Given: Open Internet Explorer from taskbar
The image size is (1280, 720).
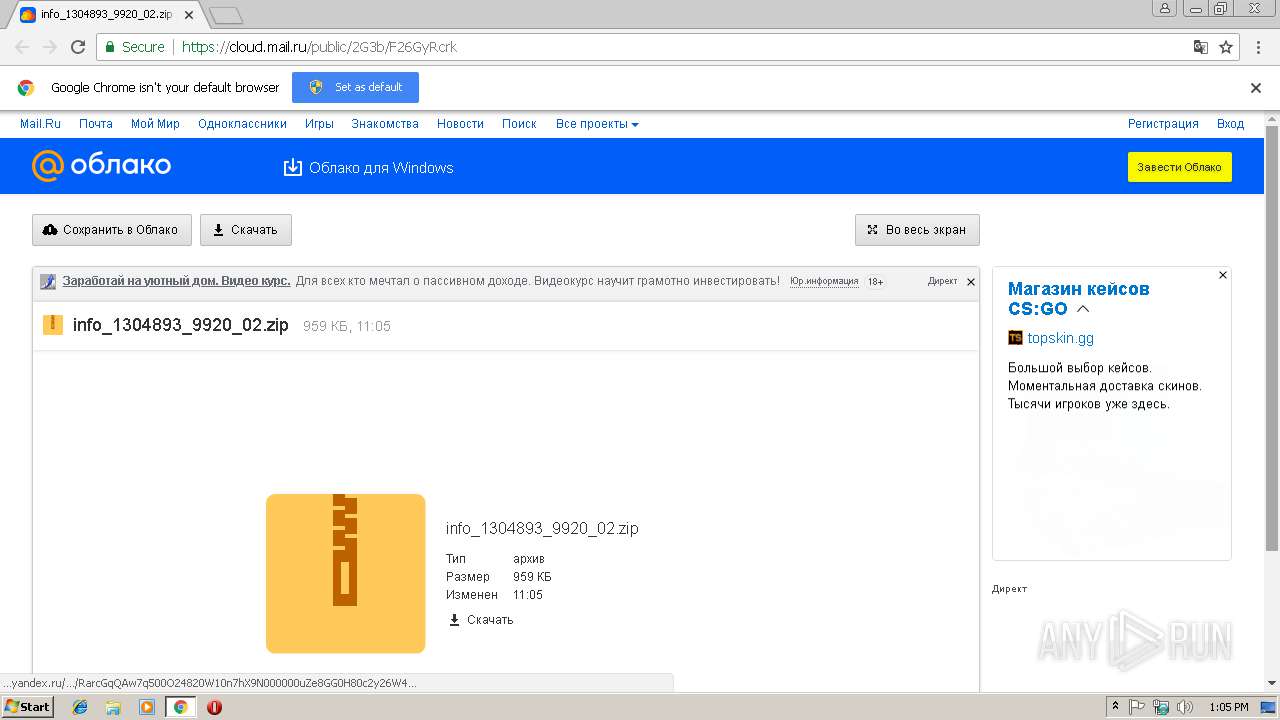Looking at the screenshot, I should click(80, 707).
